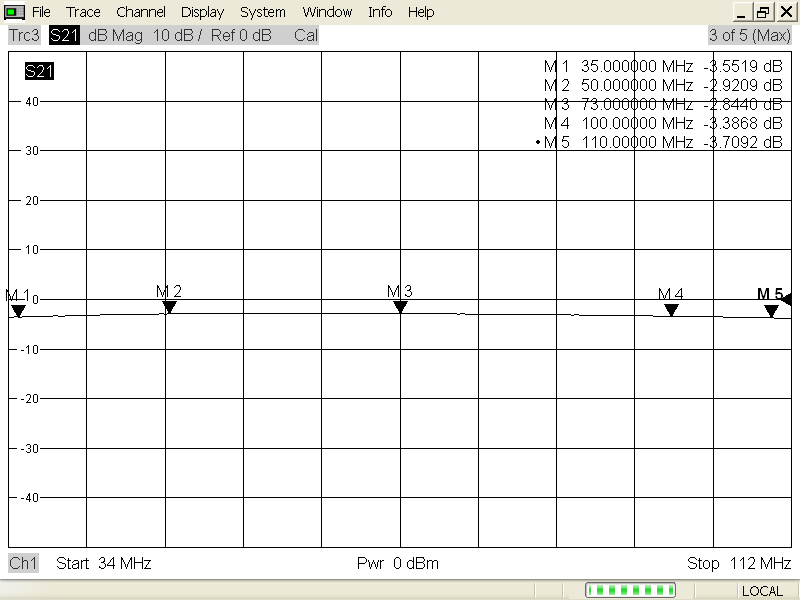Open the Help menu
800x600 pixels.
pos(421,12)
